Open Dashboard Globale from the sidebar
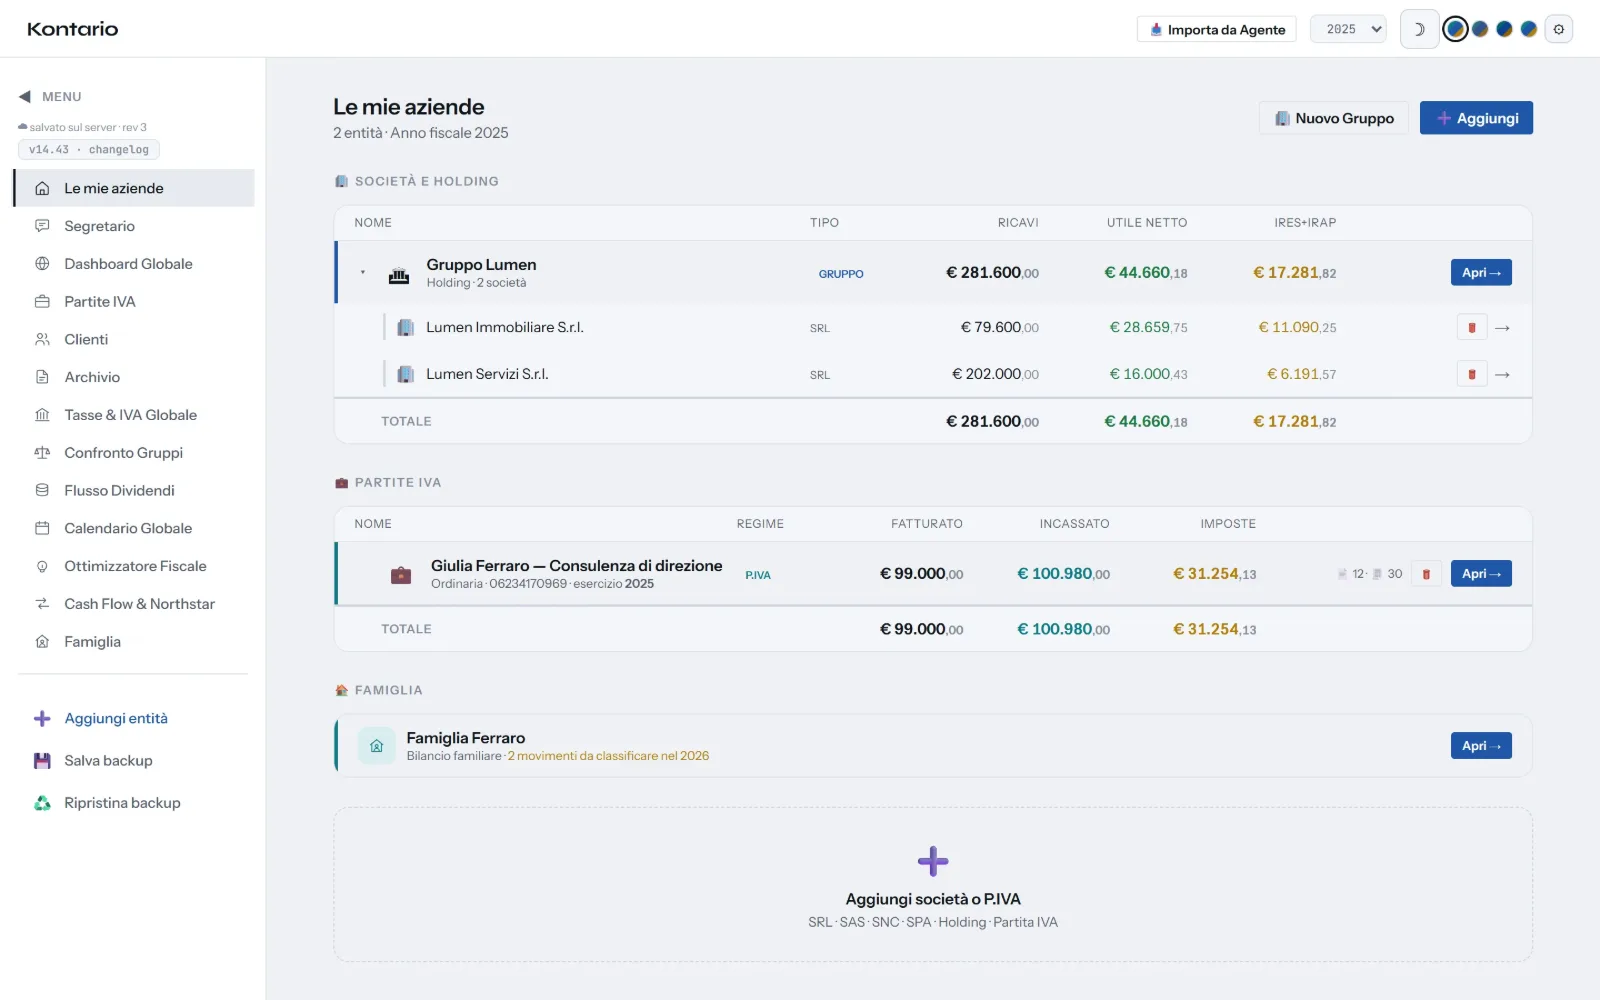The width and height of the screenshot is (1600, 1000). point(134,264)
